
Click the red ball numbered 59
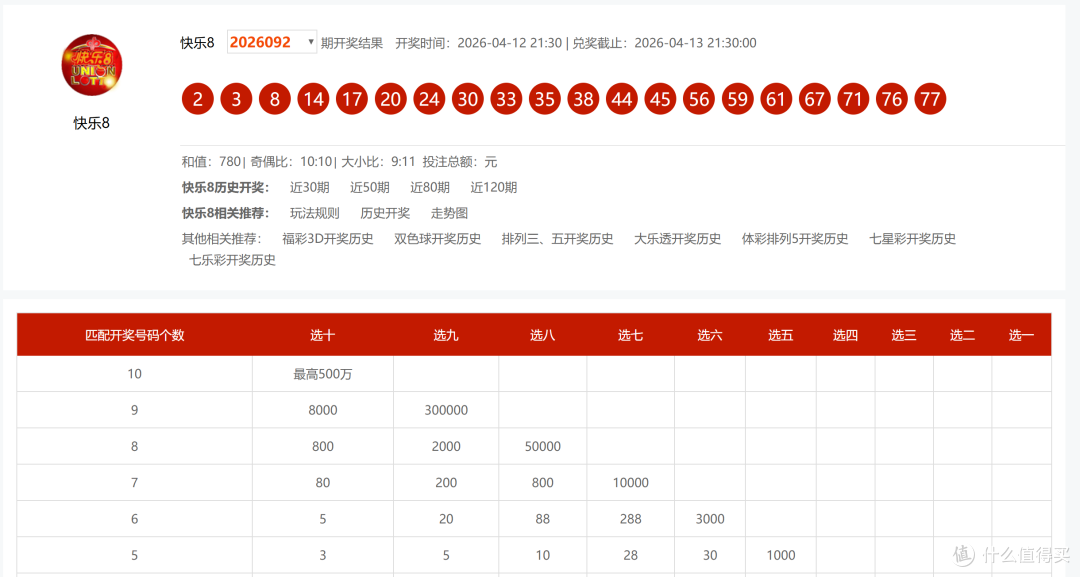[x=738, y=99]
